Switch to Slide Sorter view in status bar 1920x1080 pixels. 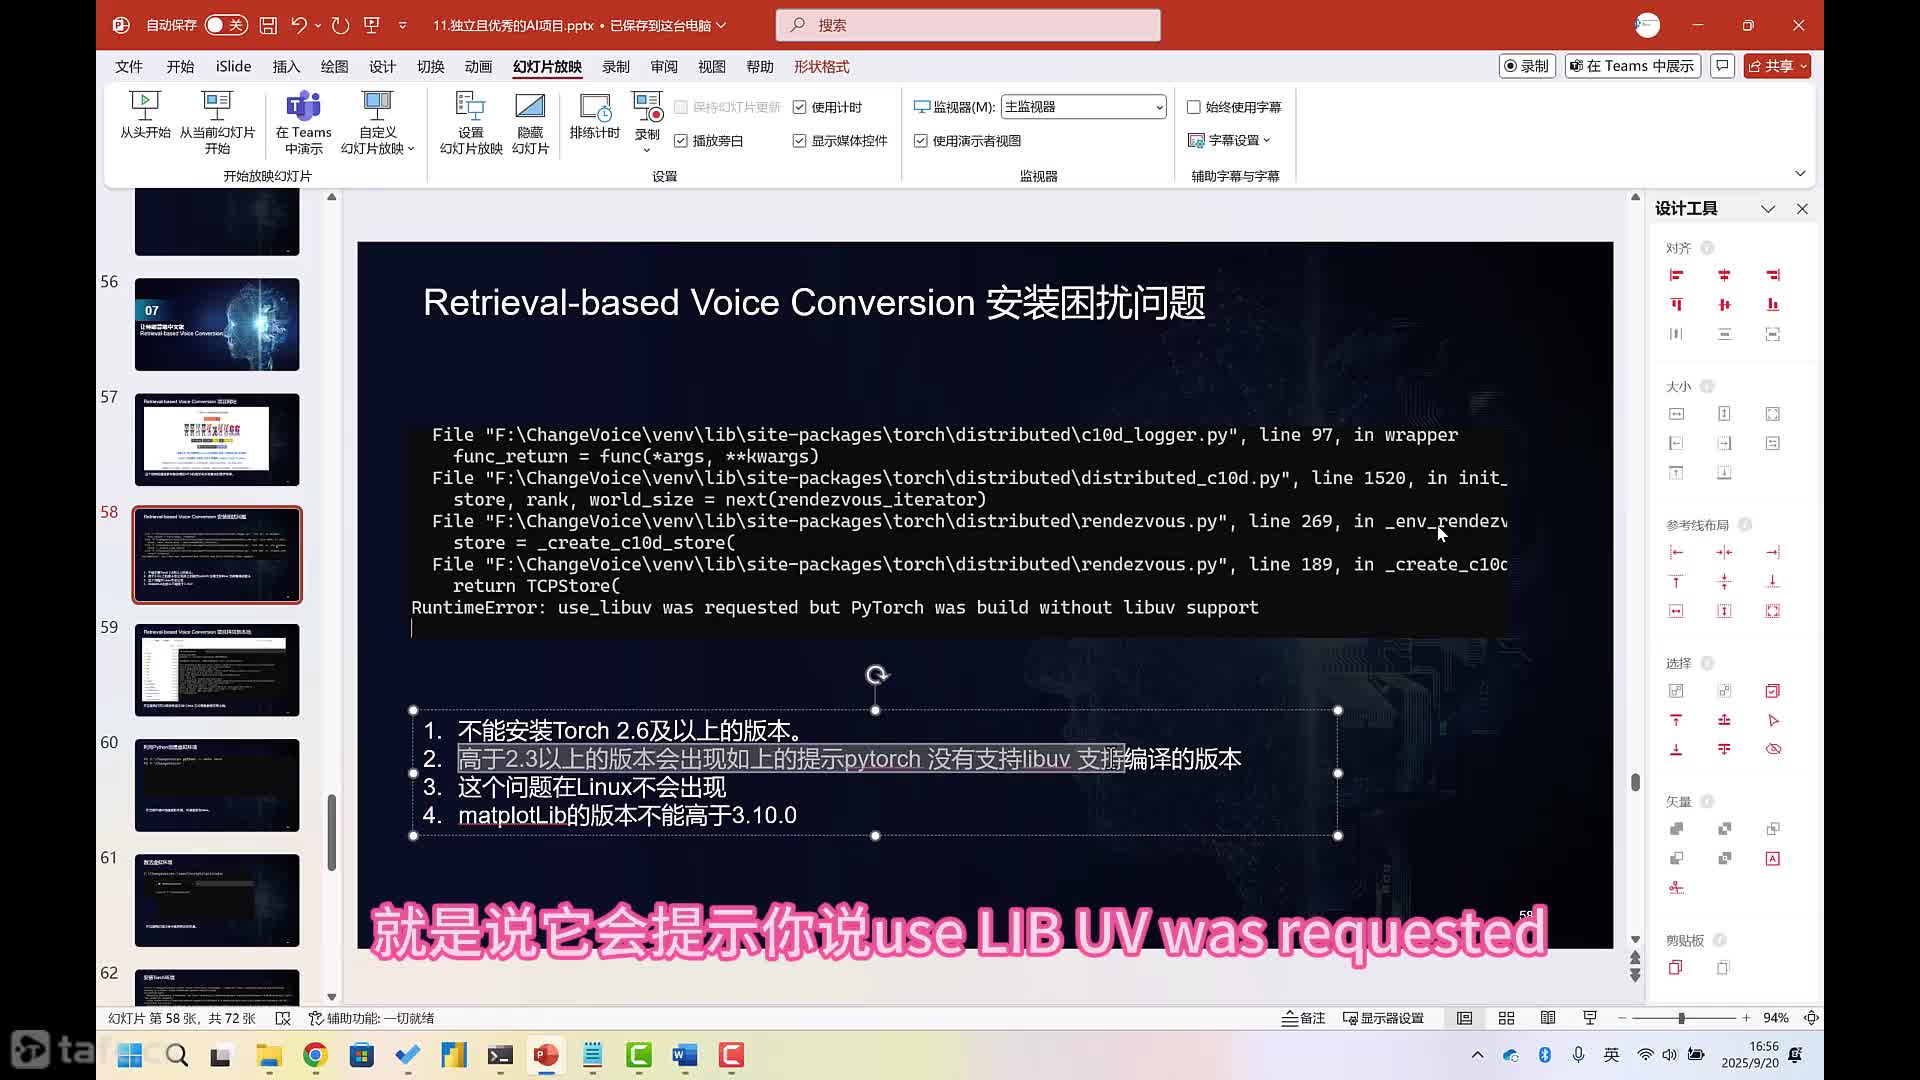(x=1506, y=1018)
